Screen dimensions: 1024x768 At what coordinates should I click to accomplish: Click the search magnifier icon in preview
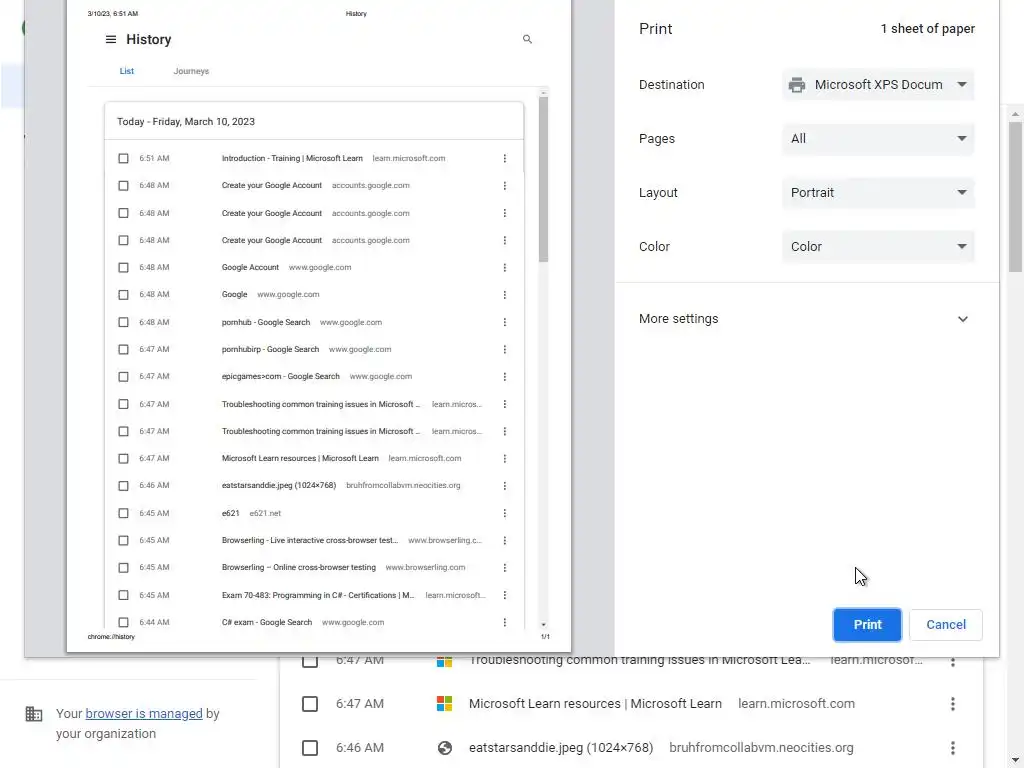point(527,39)
